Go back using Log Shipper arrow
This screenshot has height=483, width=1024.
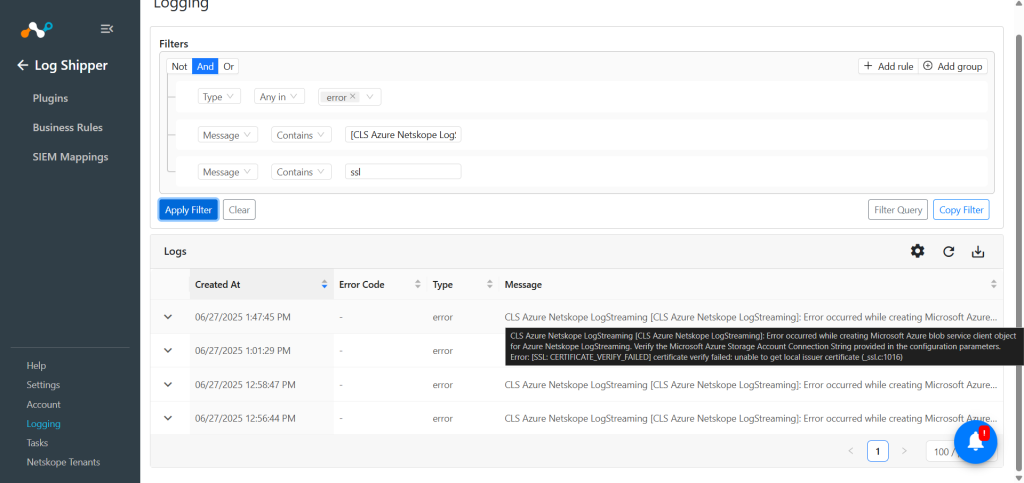pyautogui.click(x=23, y=65)
